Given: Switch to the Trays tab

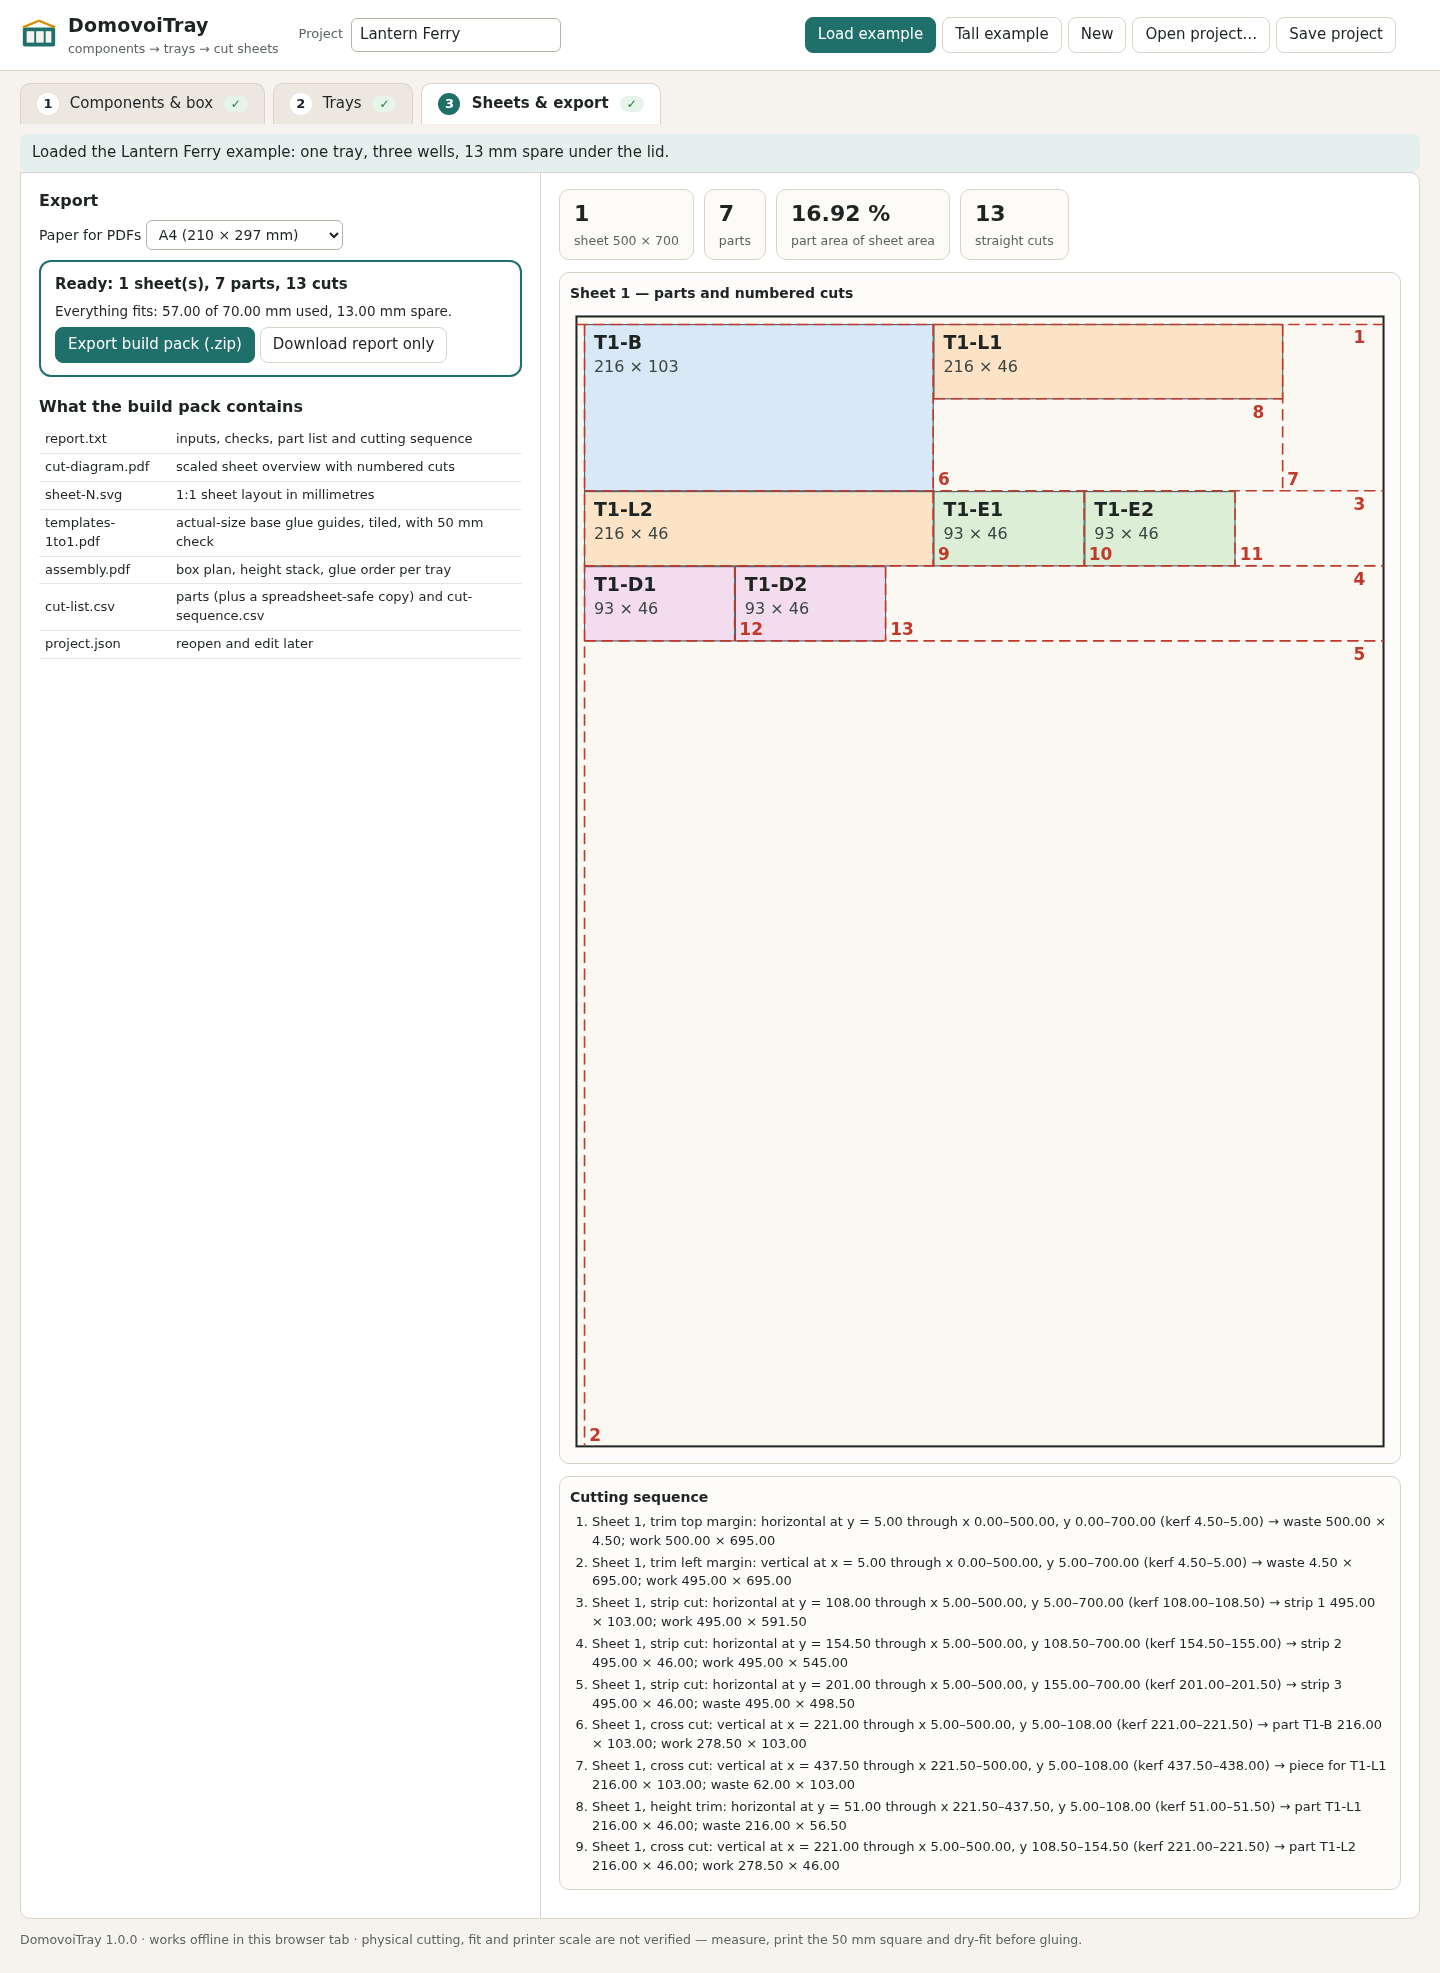Looking at the screenshot, I should point(342,104).
